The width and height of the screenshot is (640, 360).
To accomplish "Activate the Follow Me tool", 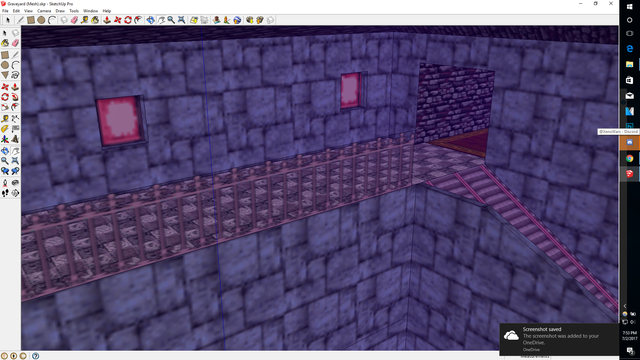I will (16, 97).
